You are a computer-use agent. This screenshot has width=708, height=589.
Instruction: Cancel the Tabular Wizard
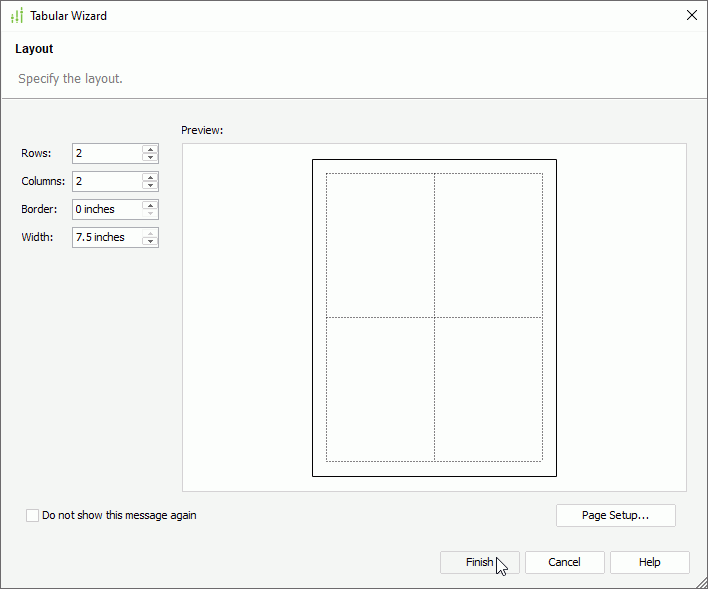pos(564,562)
